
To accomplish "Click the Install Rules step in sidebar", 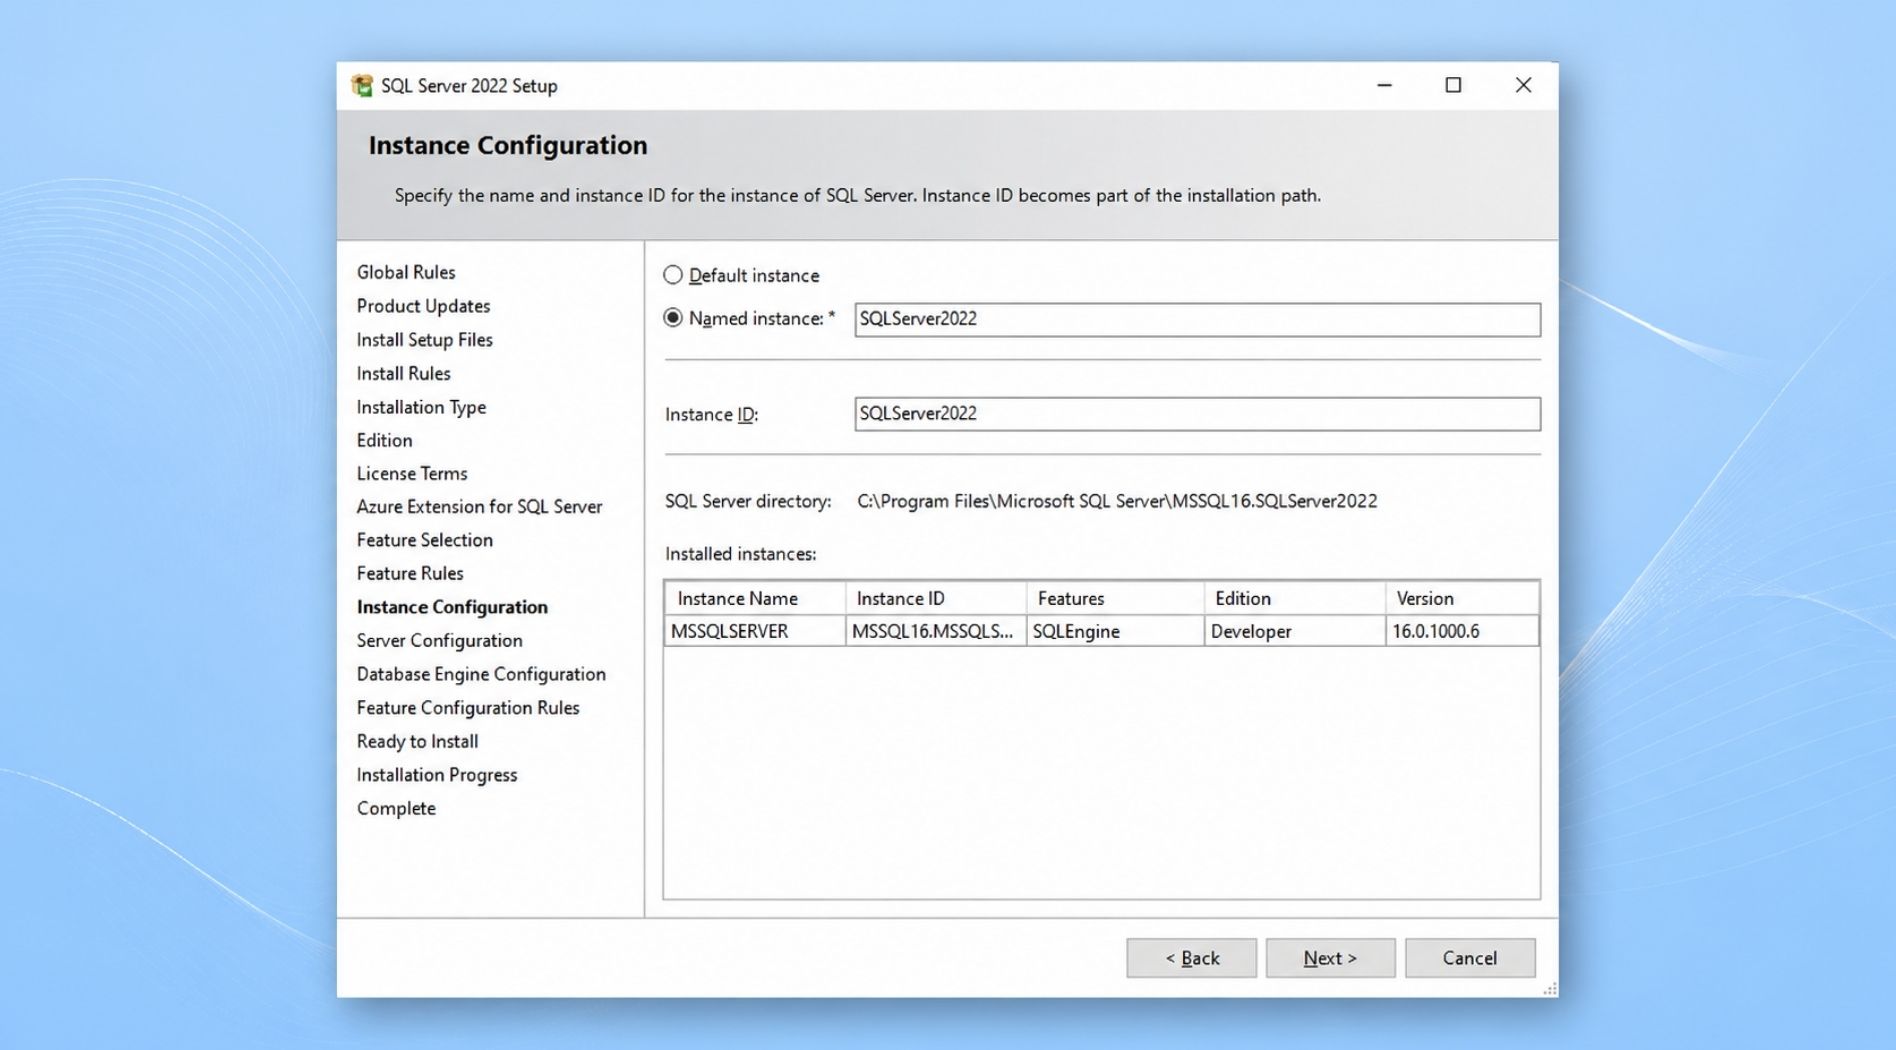I will [404, 373].
